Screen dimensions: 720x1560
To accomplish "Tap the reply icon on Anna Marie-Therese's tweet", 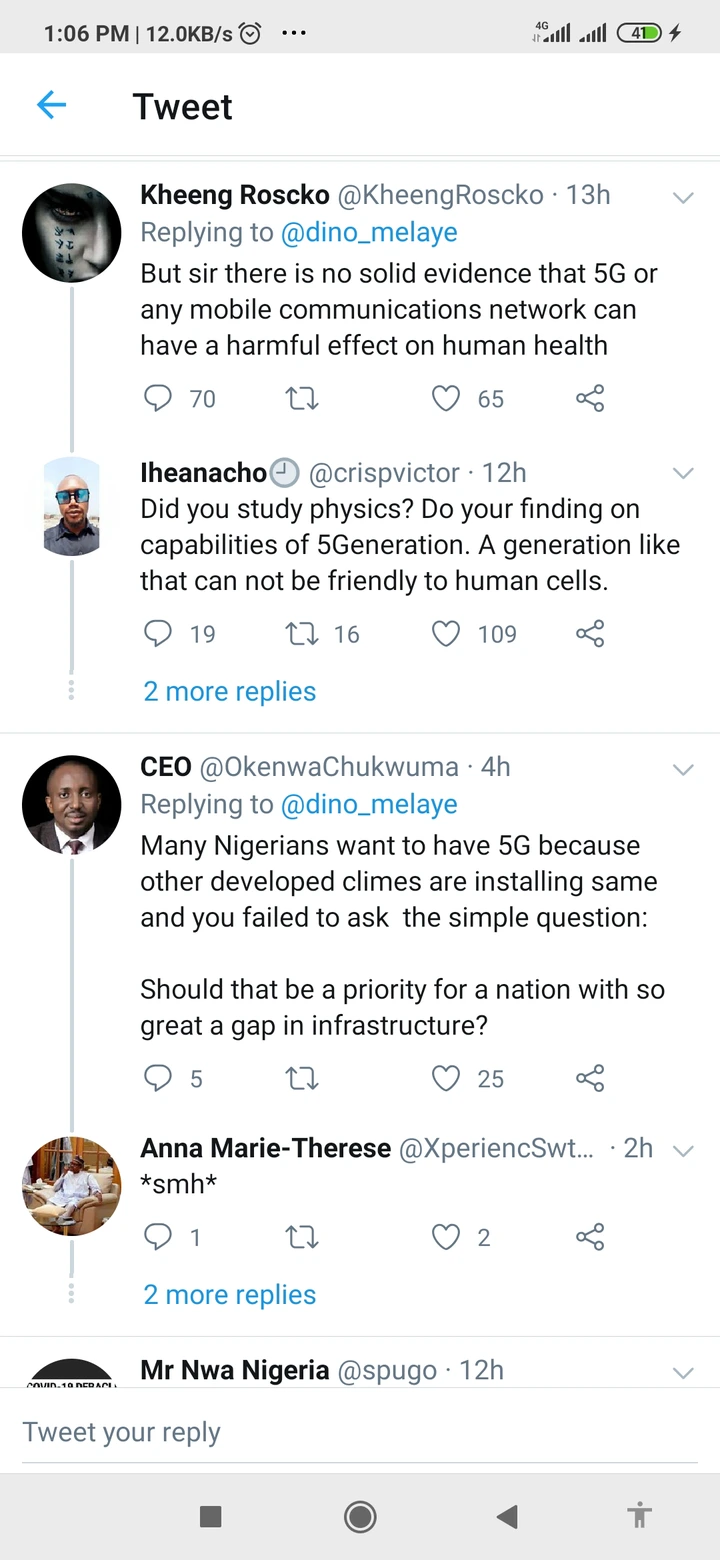I will pyautogui.click(x=158, y=1237).
